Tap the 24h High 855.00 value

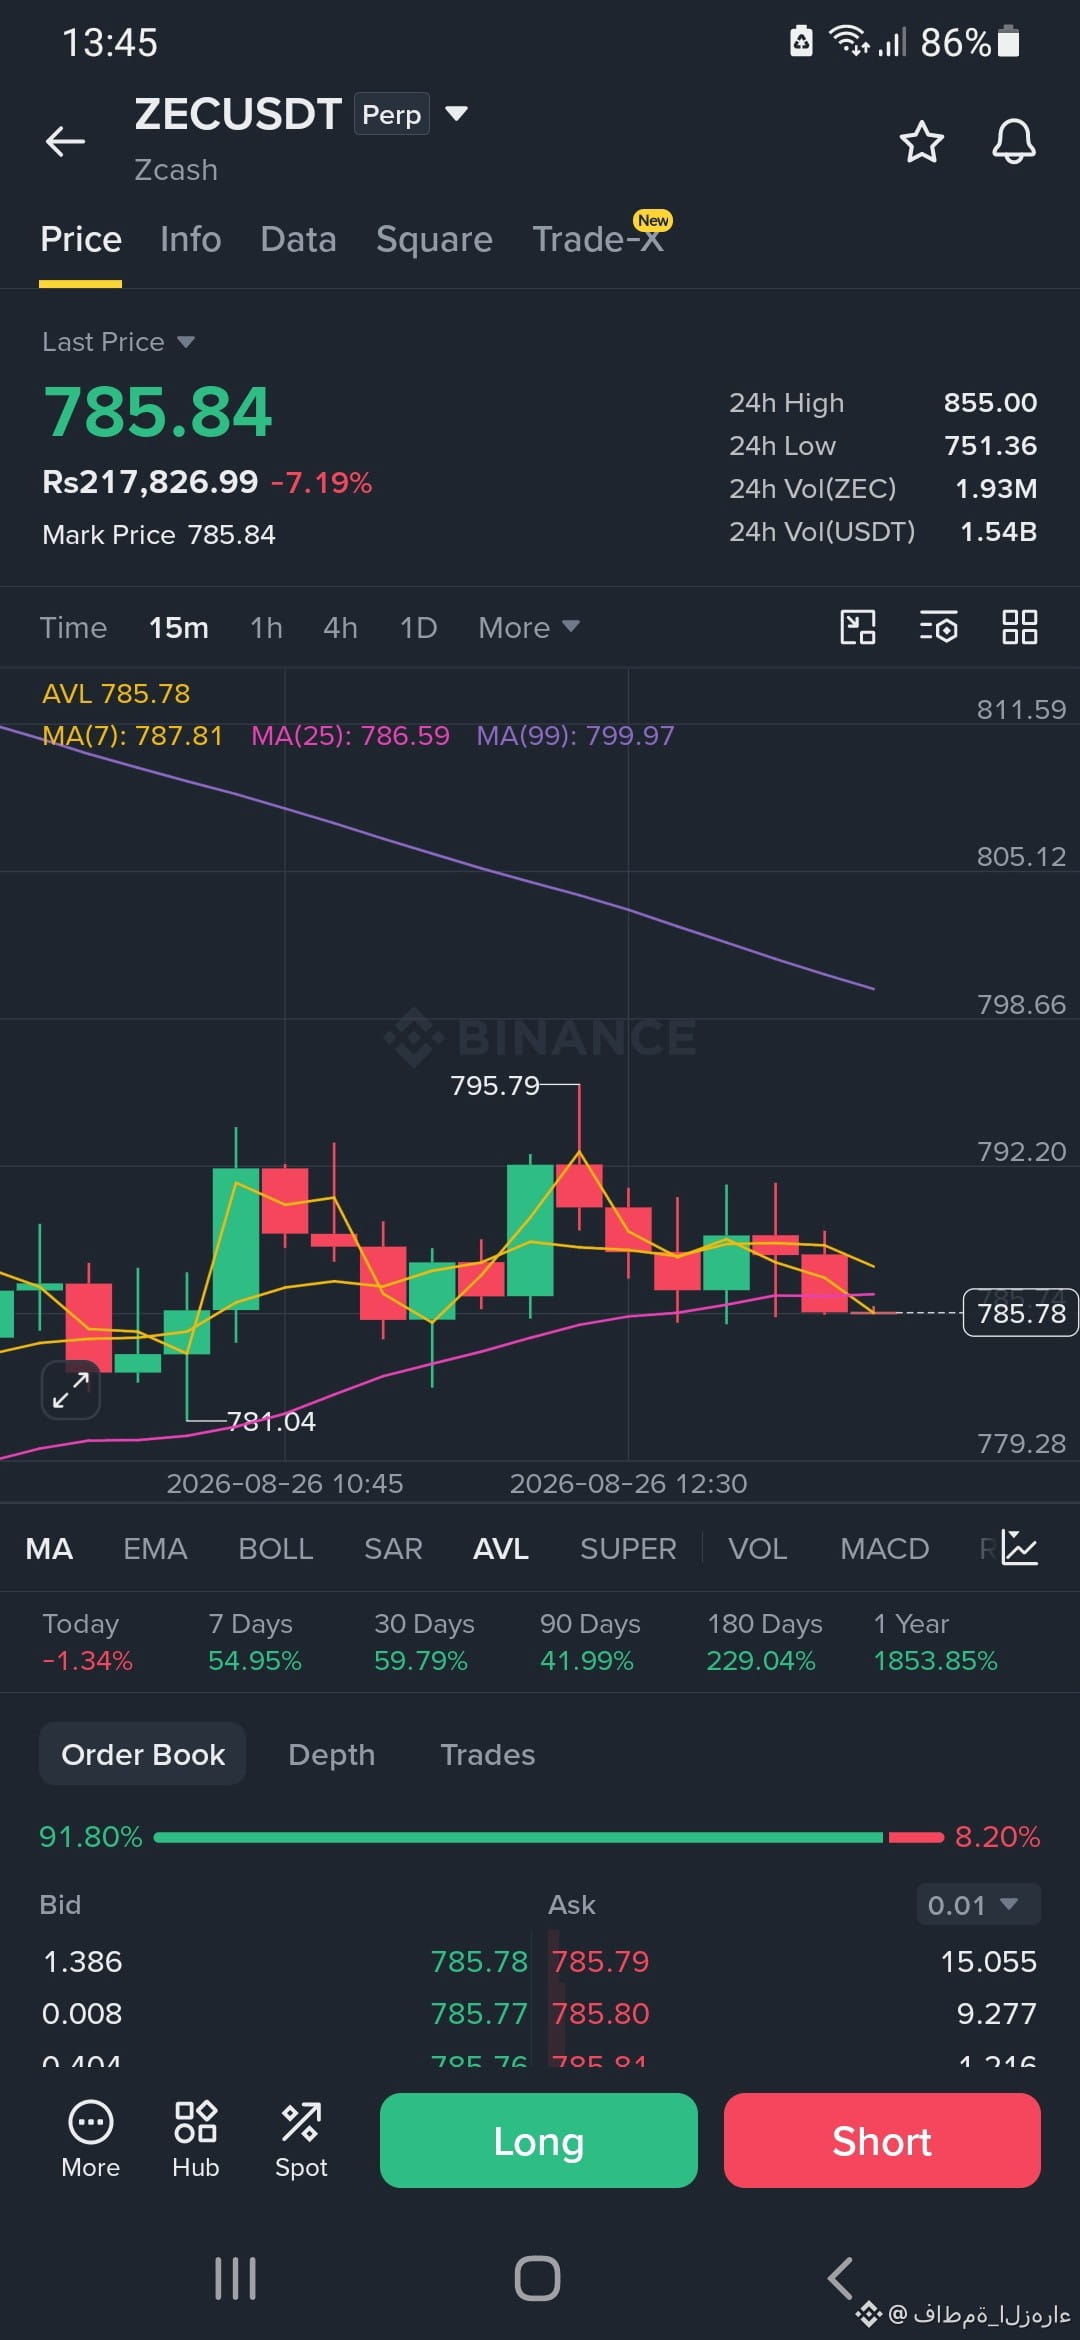[x=990, y=402]
